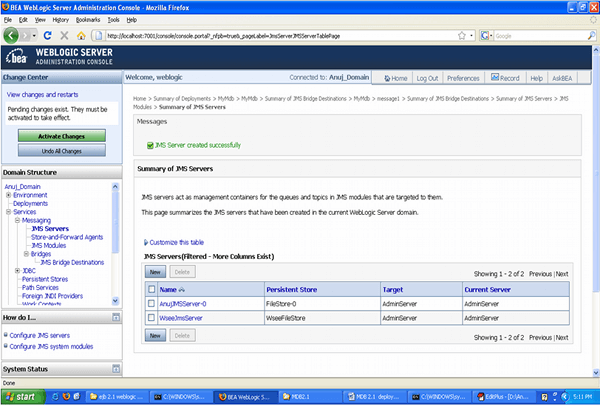Expand the Environment tree node
Image resolution: width=600 pixels, height=406 pixels.
coord(8,194)
